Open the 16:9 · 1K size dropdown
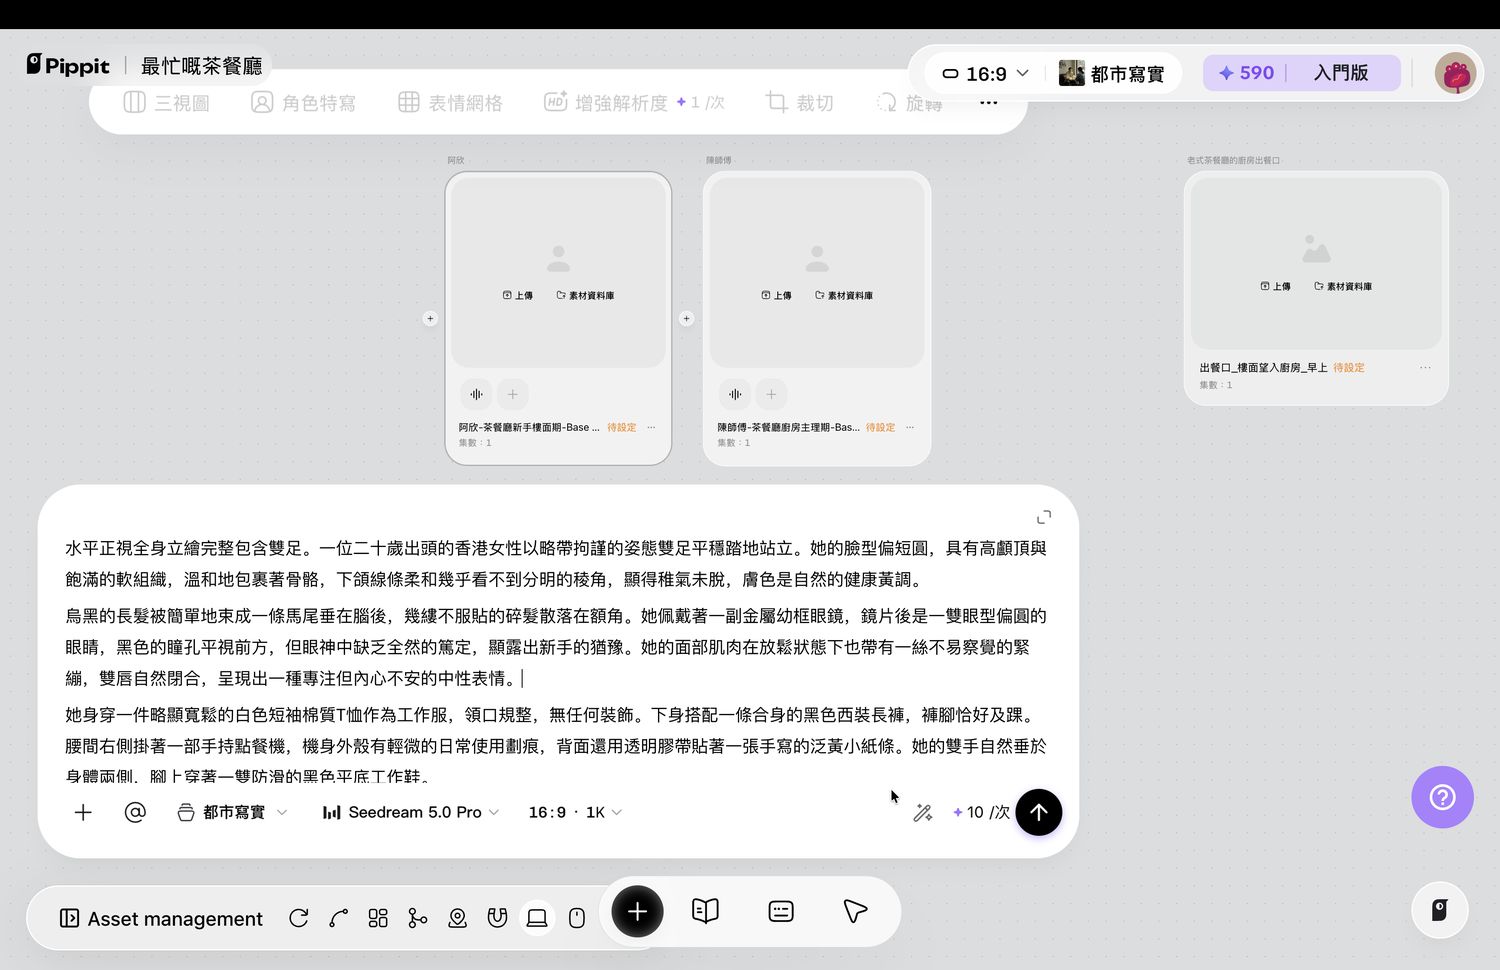Image resolution: width=1500 pixels, height=970 pixels. (x=575, y=812)
